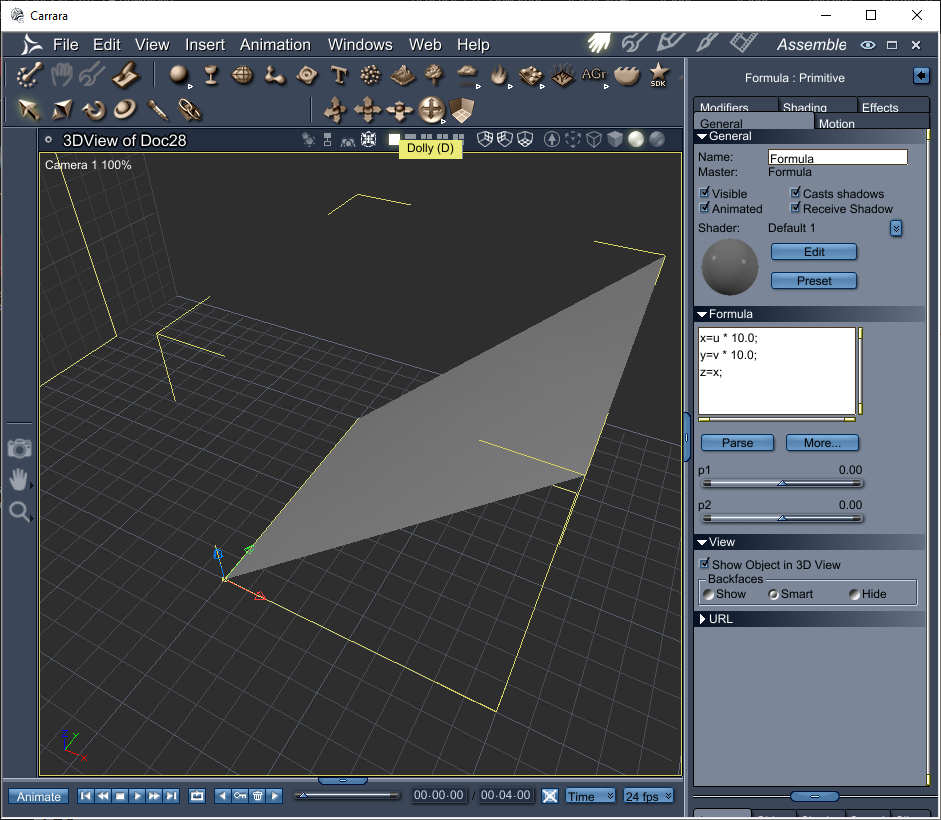Open the Render room film icon
The width and height of the screenshot is (941, 820).
point(743,43)
